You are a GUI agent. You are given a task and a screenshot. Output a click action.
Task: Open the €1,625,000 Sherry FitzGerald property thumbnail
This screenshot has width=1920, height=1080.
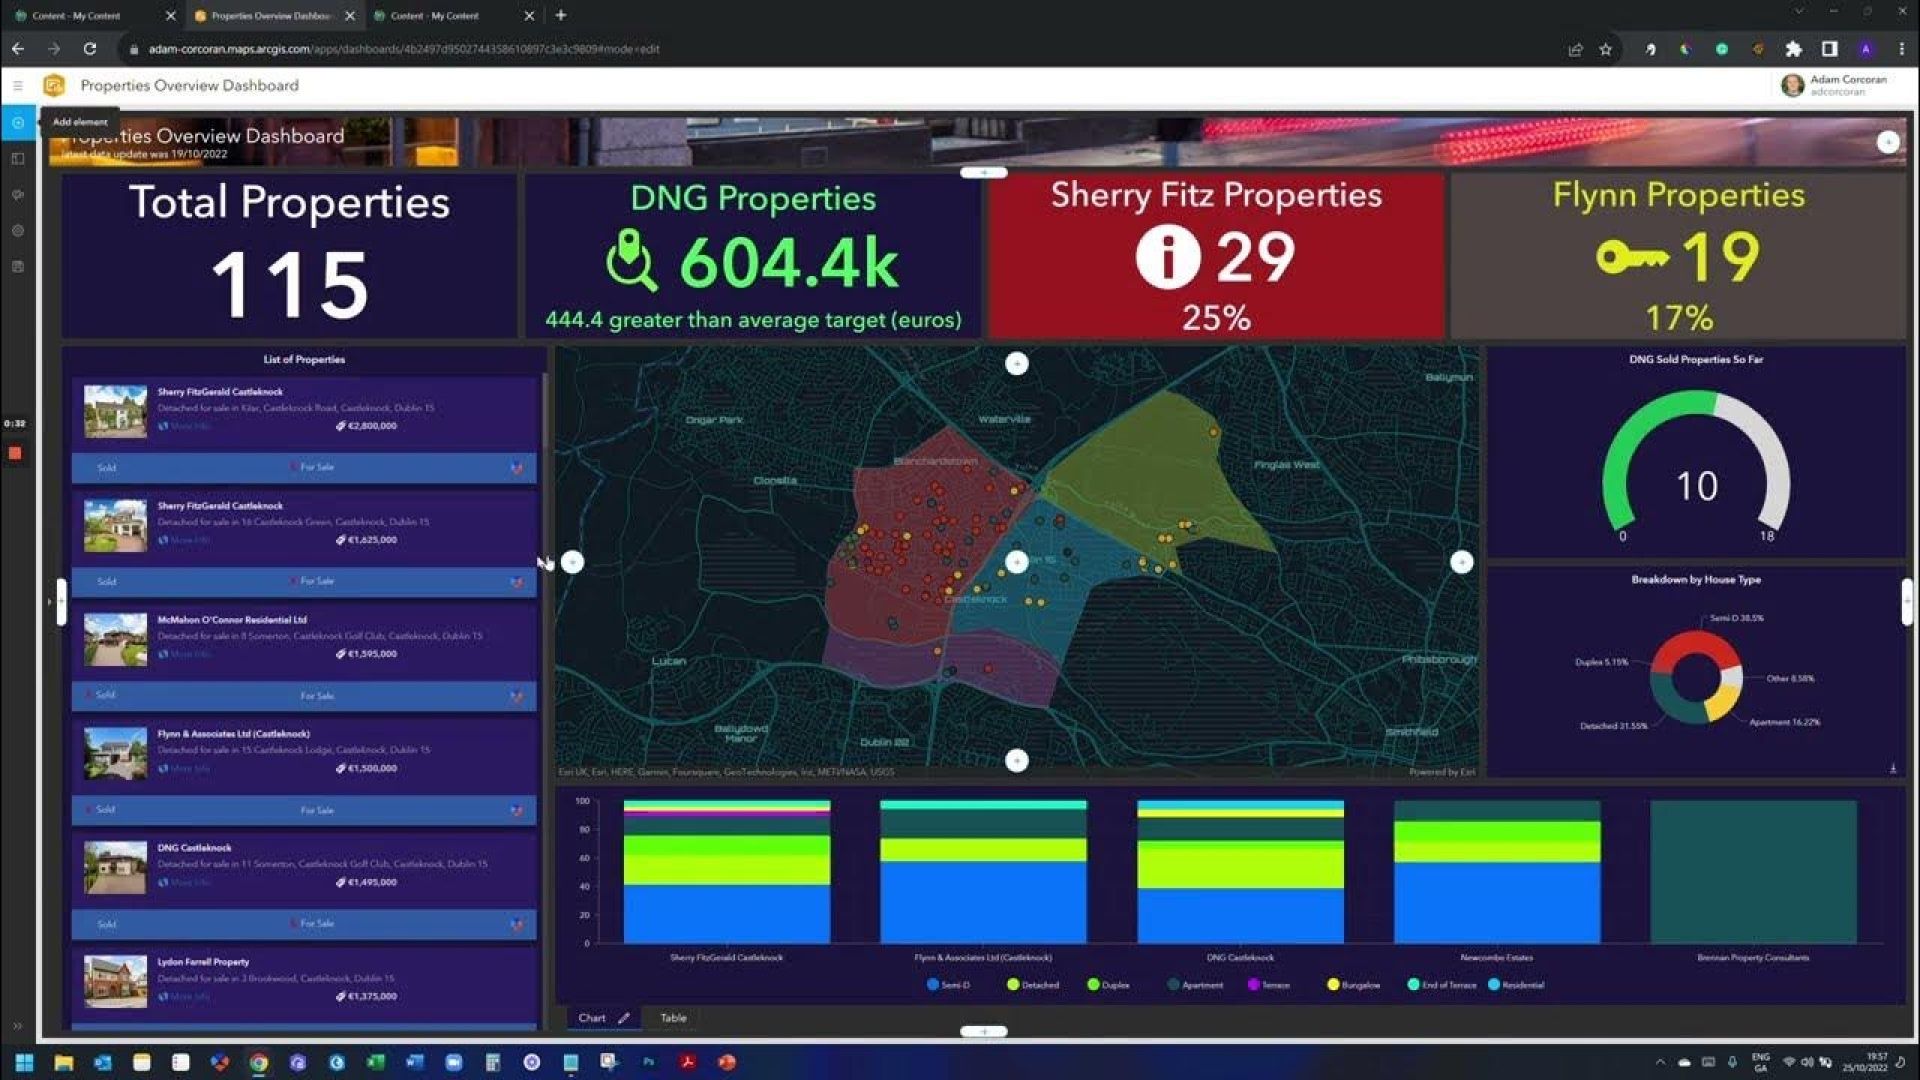[115, 525]
